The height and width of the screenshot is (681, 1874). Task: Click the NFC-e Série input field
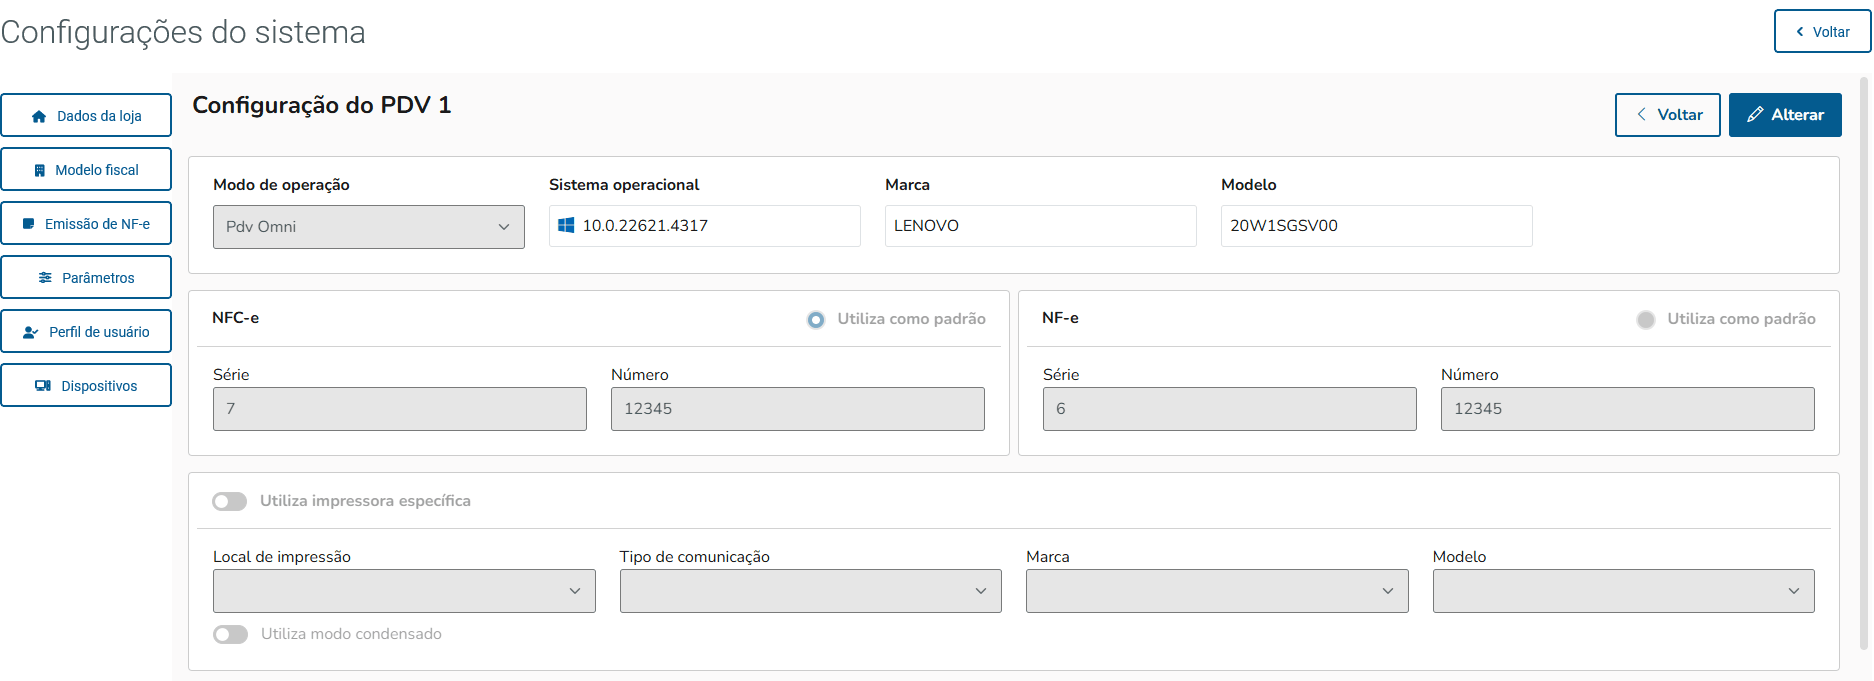pos(399,409)
